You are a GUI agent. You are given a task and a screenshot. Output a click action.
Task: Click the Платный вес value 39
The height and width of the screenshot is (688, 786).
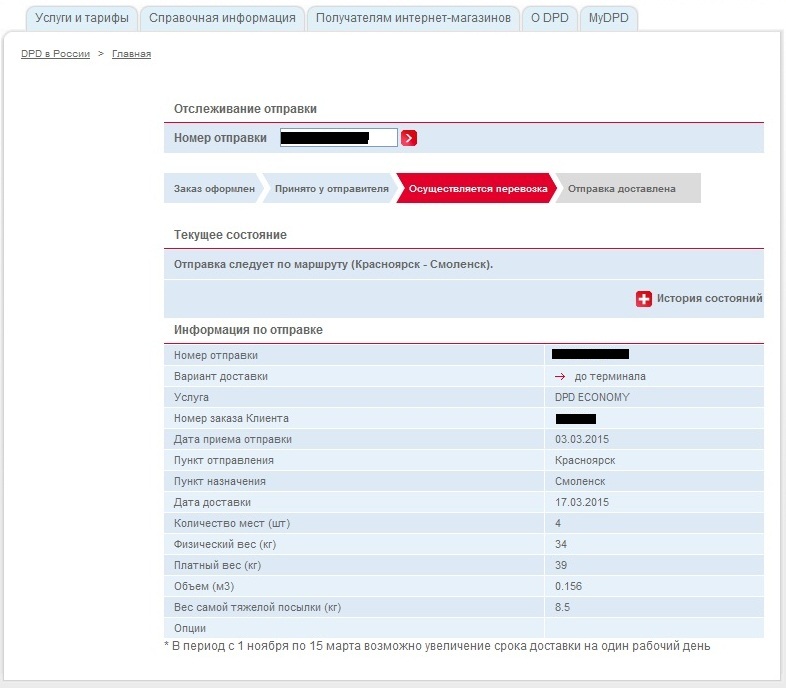[x=560, y=565]
